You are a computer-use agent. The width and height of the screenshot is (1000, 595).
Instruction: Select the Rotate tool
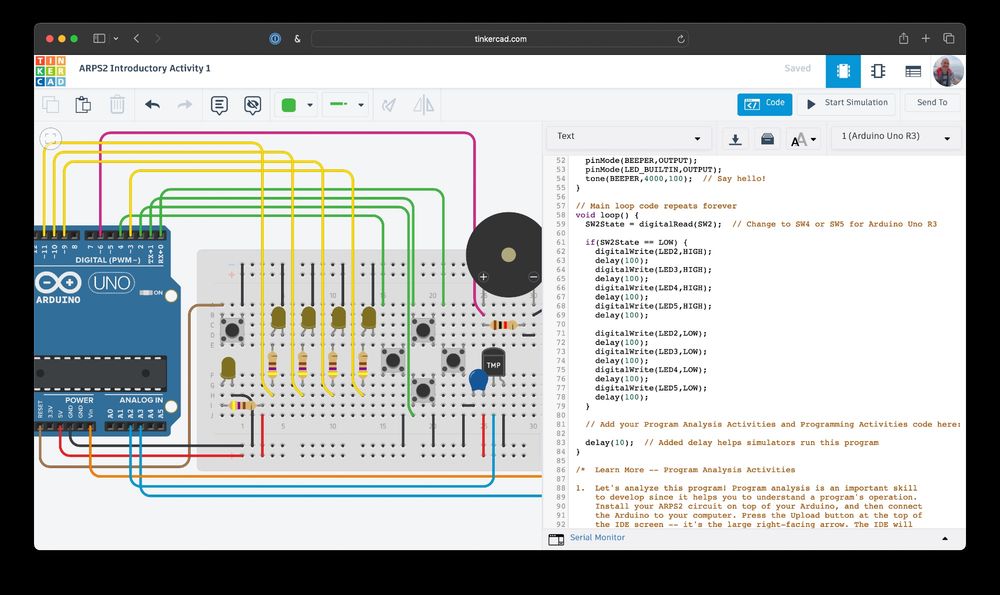[x=389, y=104]
